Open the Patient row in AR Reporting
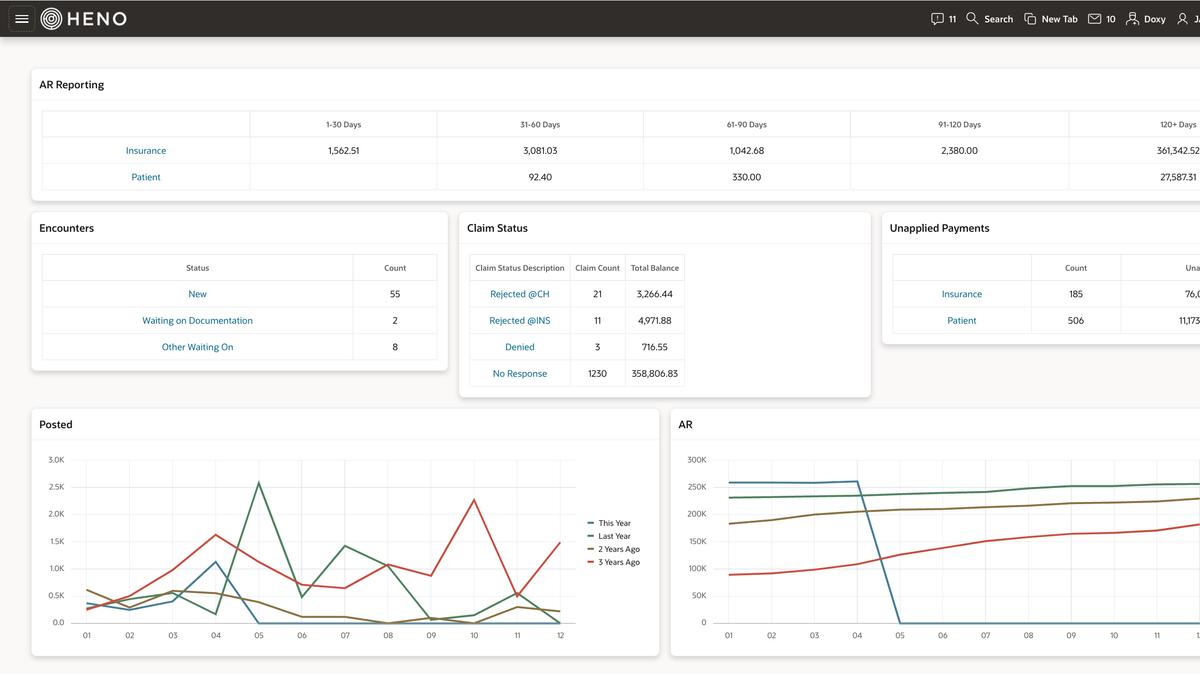The width and height of the screenshot is (1200, 674). click(146, 177)
